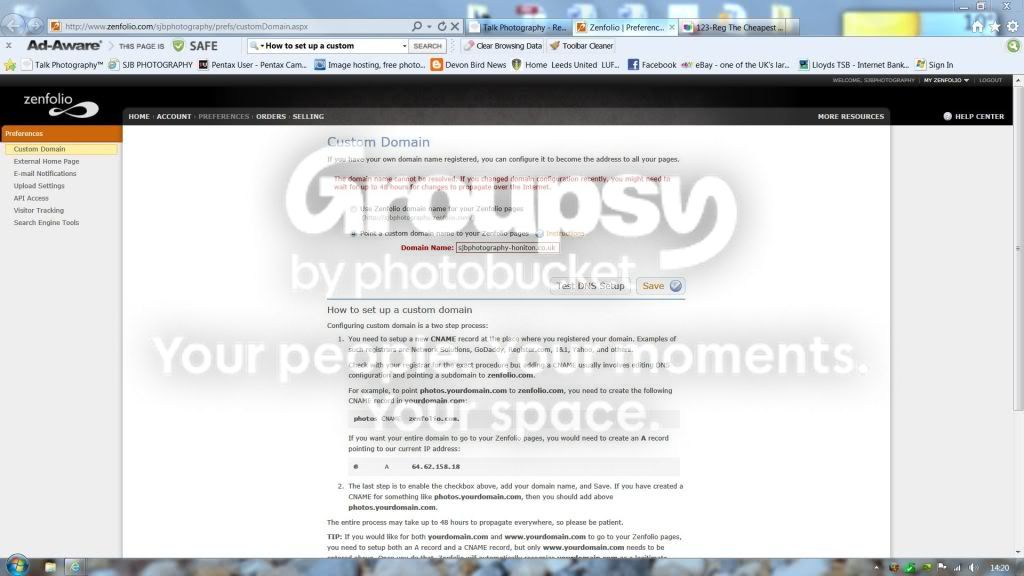The height and width of the screenshot is (576, 1024).
Task: Switch to the Talk Photography tab
Action: pyautogui.click(x=518, y=27)
